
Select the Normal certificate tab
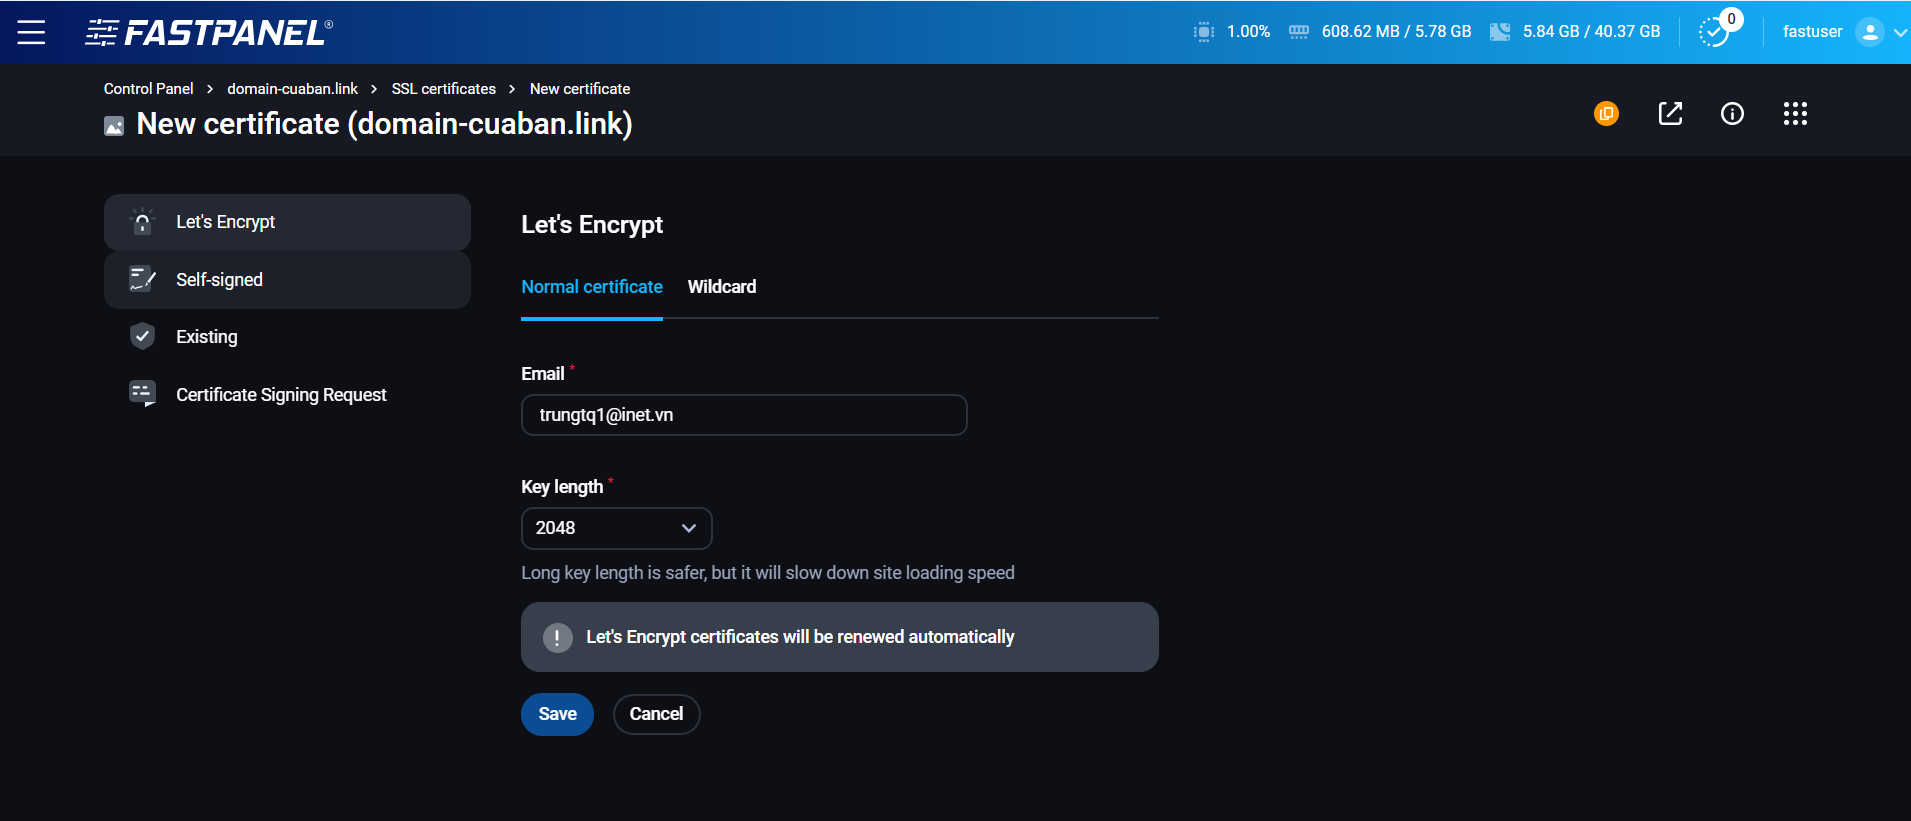coord(592,287)
